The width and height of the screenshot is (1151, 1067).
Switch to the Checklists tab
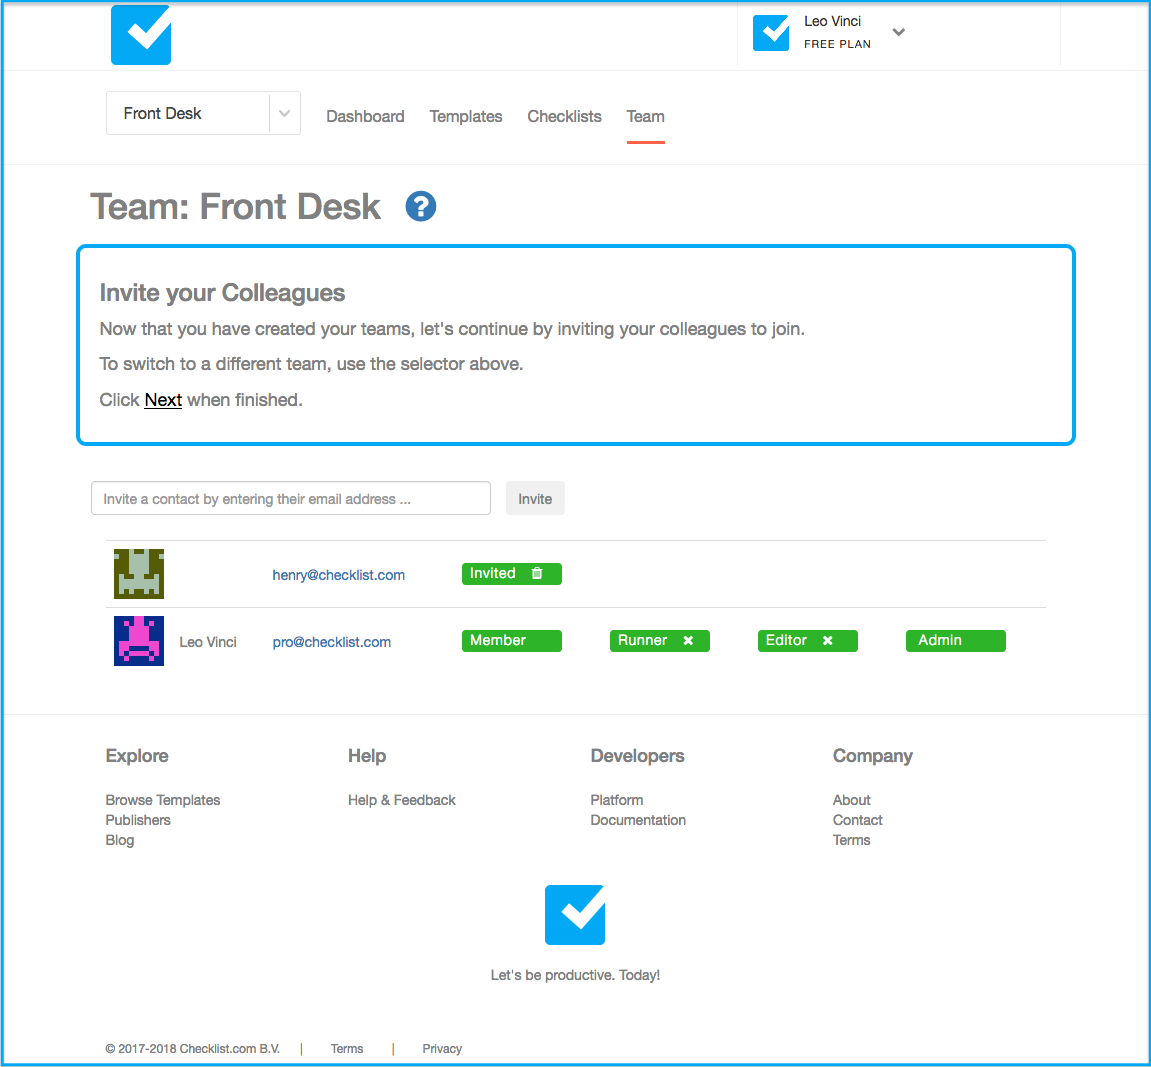click(x=564, y=117)
